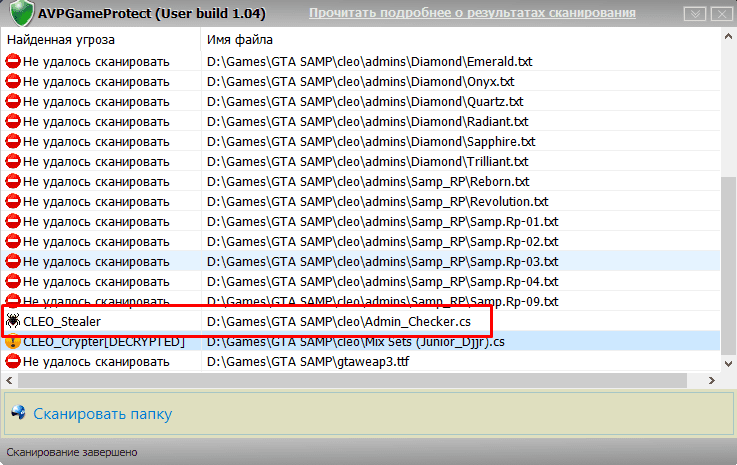Sort by the Найденная угроза column header
Image resolution: width=737 pixels, height=465 pixels.
point(60,39)
